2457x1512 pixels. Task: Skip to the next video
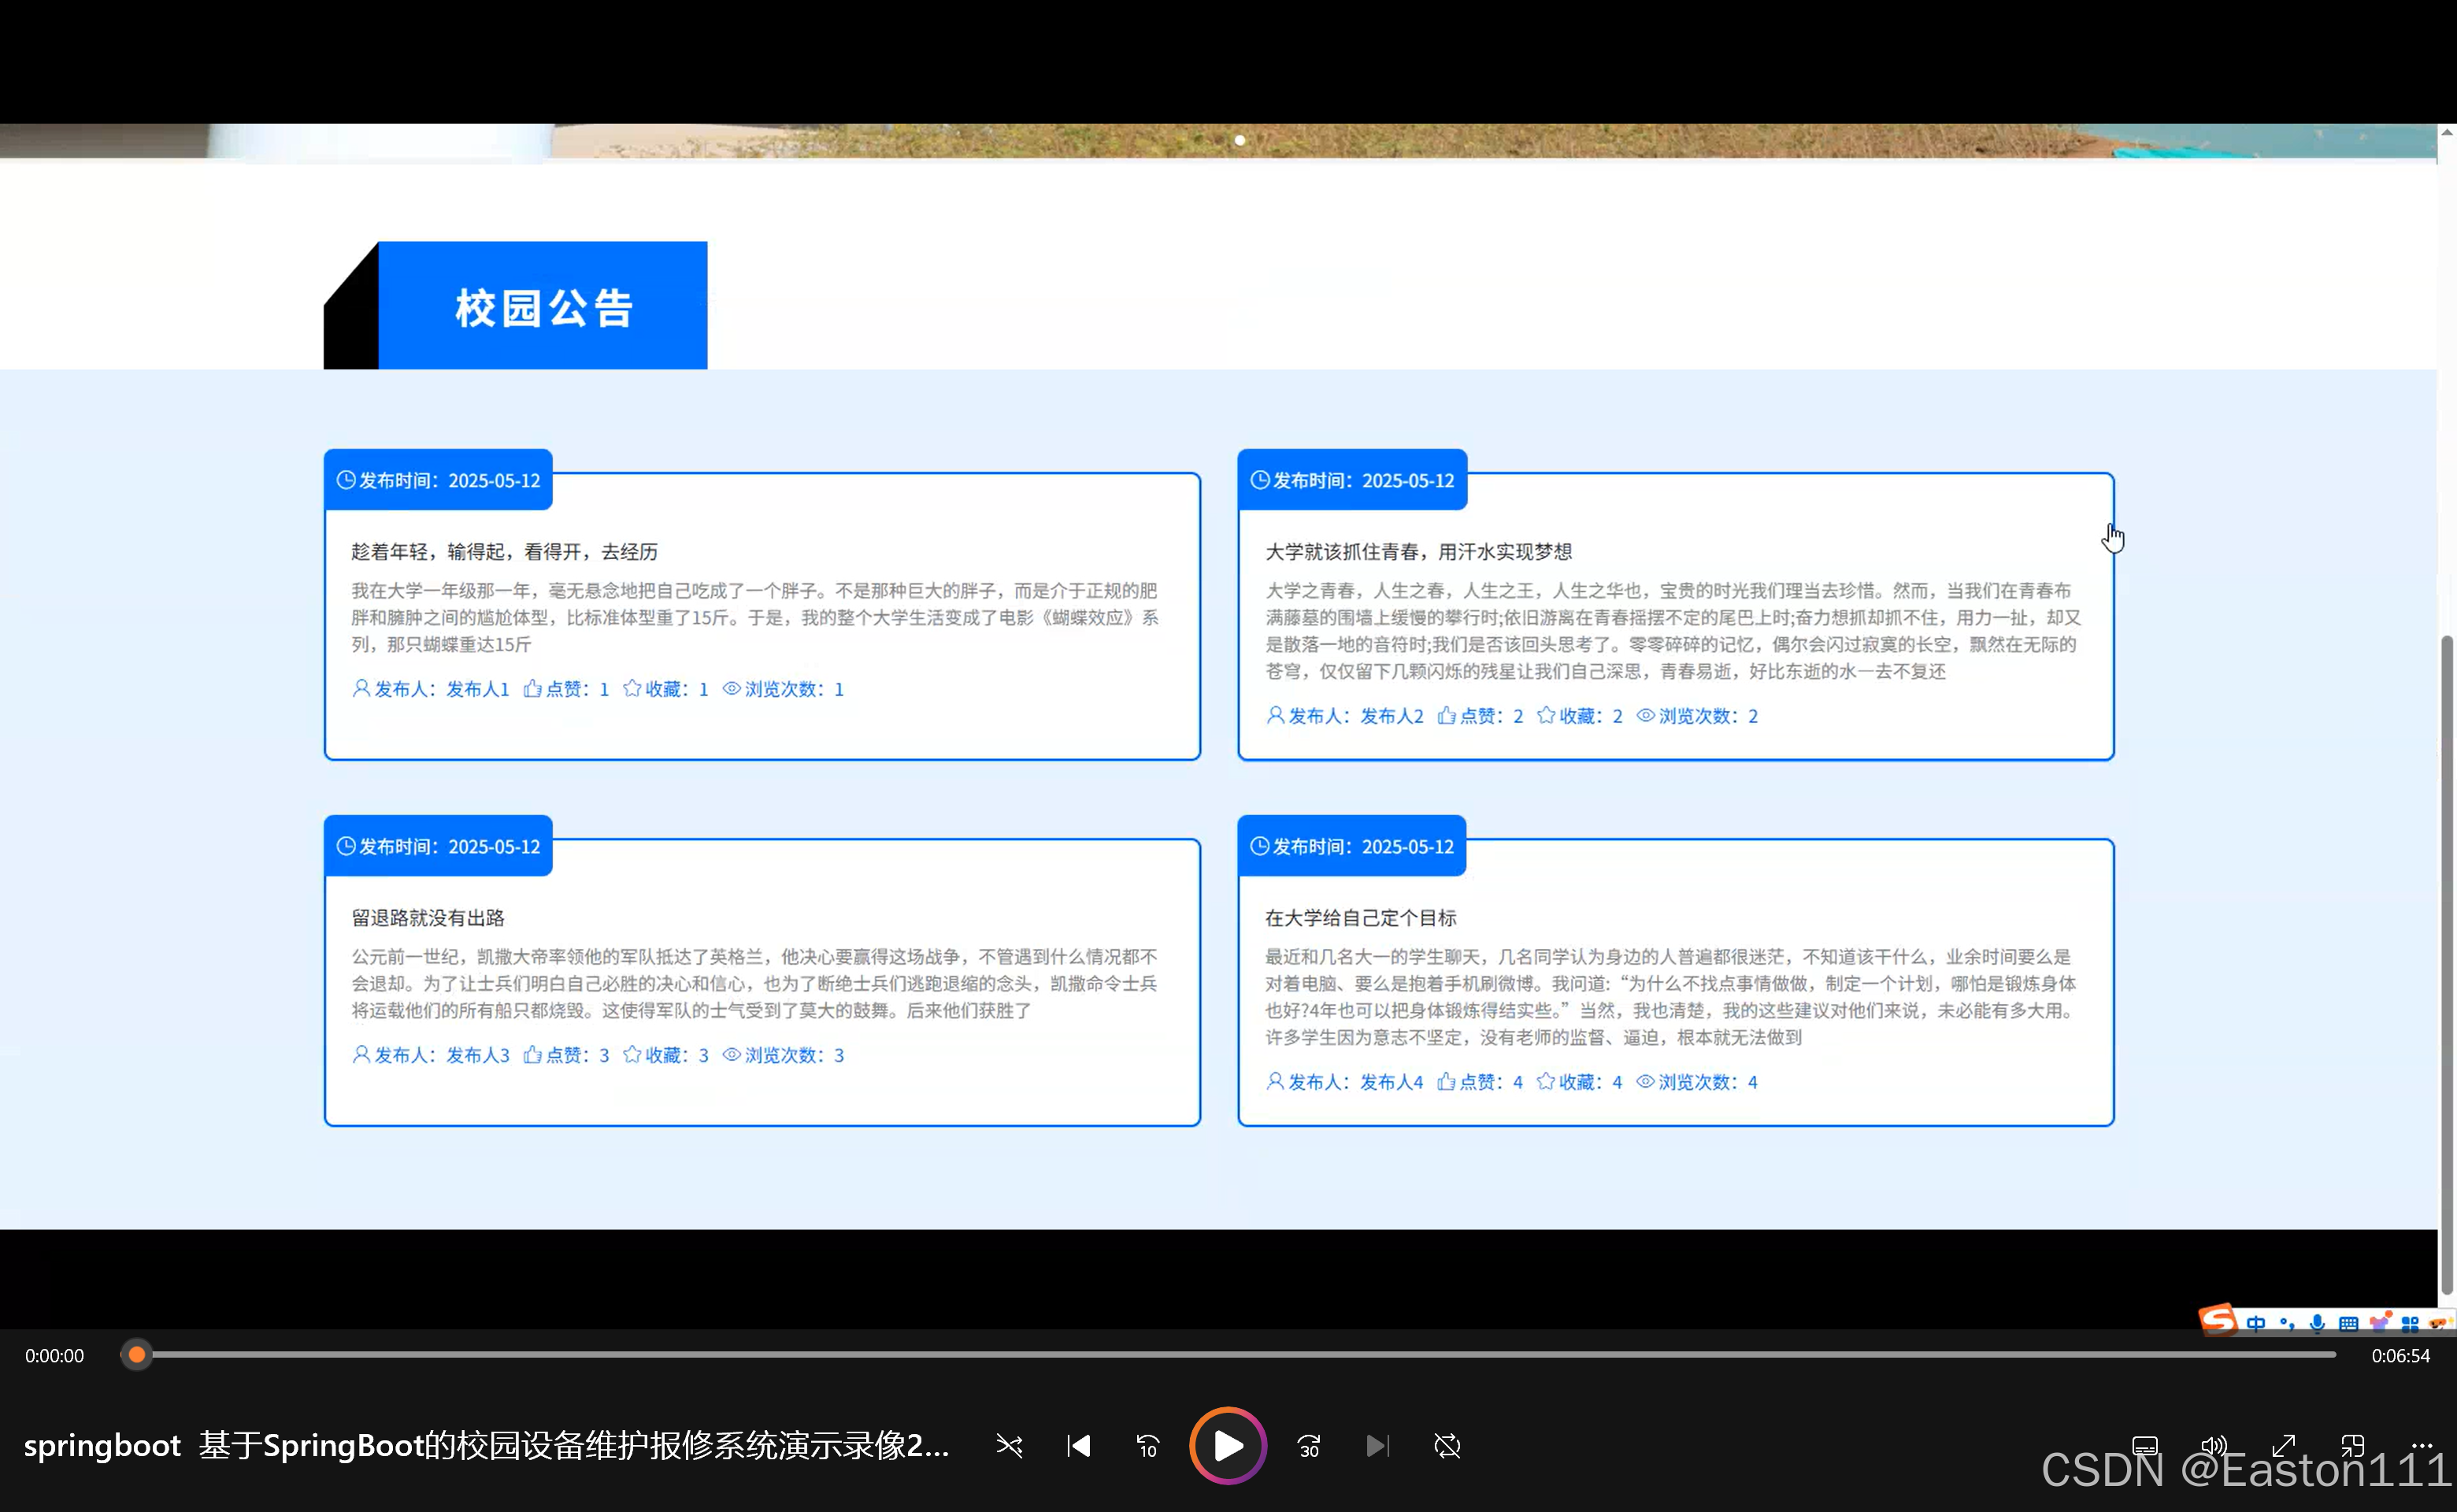pyautogui.click(x=1377, y=1446)
